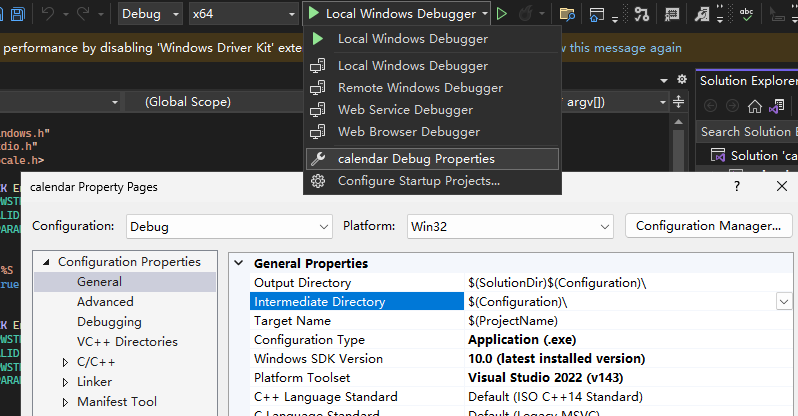This screenshot has height=416, width=798.
Task: Click the certificate sheet toolbar icon
Action: 672,14
